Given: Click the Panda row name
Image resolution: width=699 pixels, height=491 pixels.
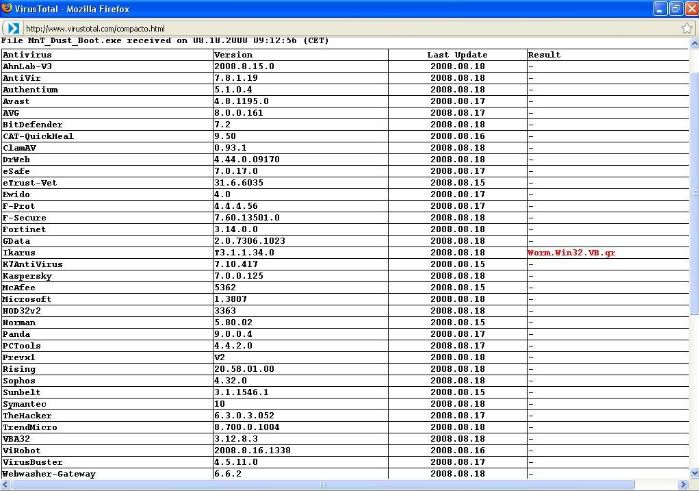Looking at the screenshot, I should (x=16, y=334).
